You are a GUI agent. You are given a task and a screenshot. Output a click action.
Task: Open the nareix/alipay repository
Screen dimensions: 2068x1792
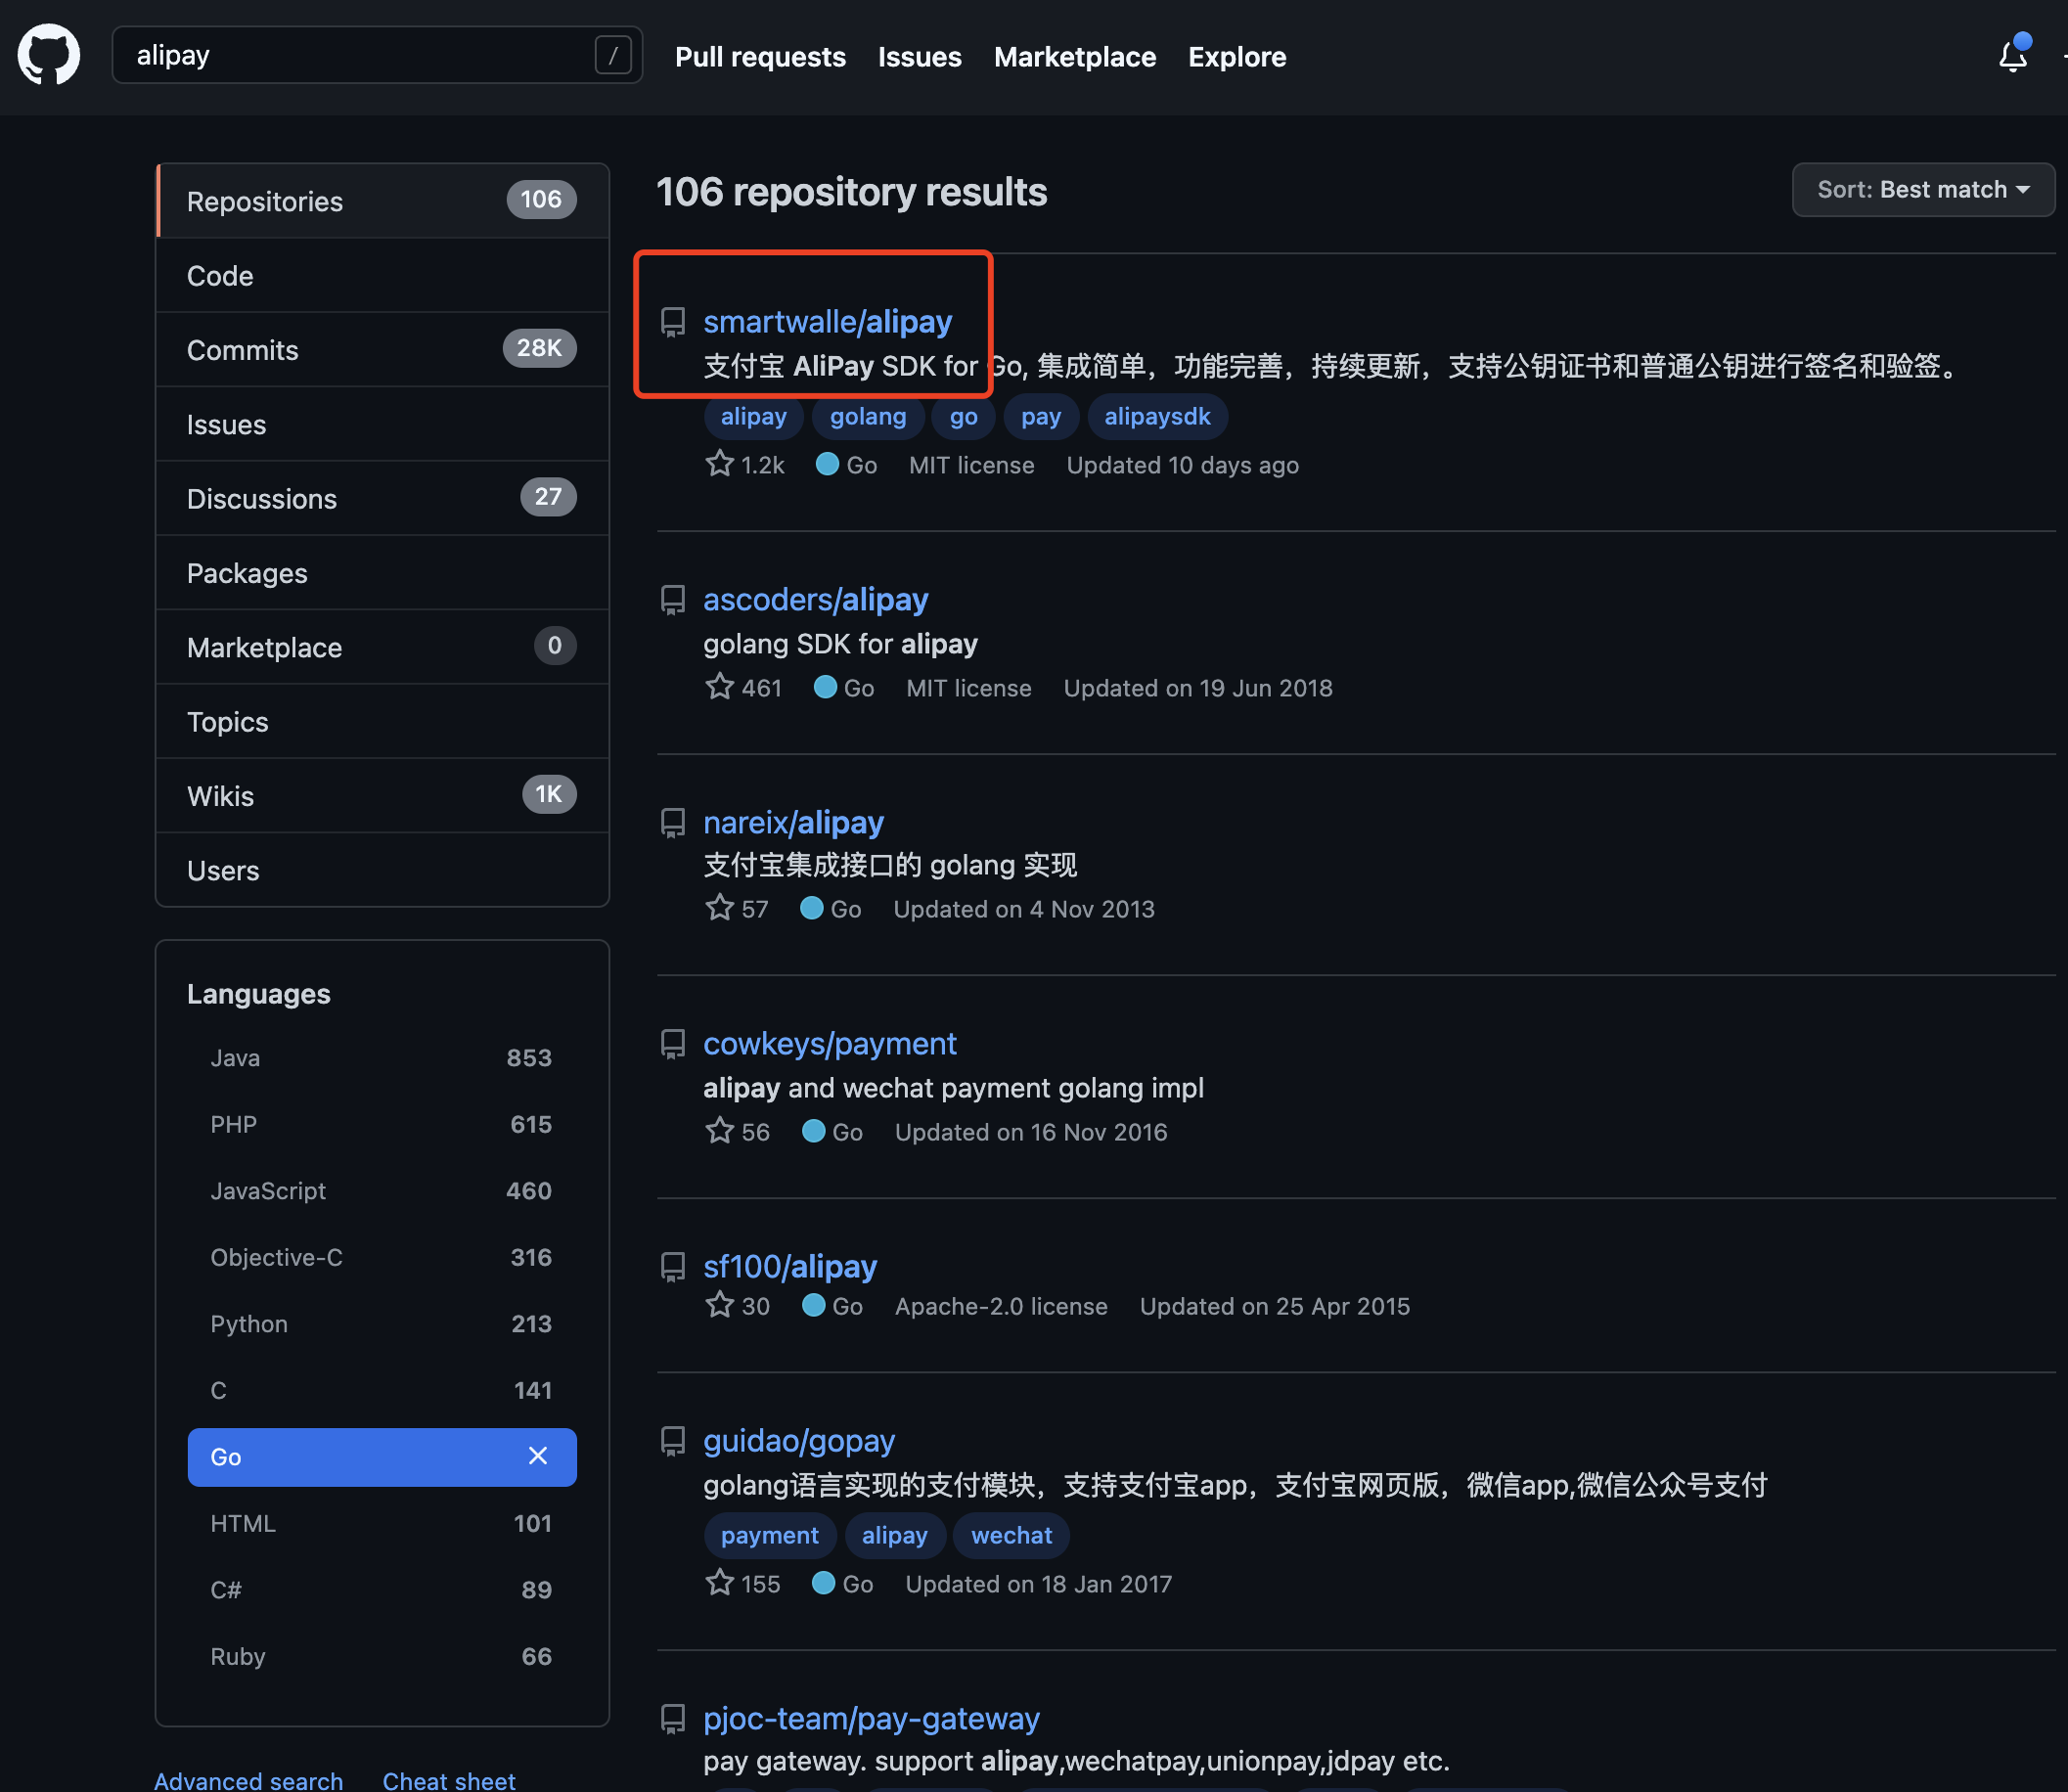[793, 823]
